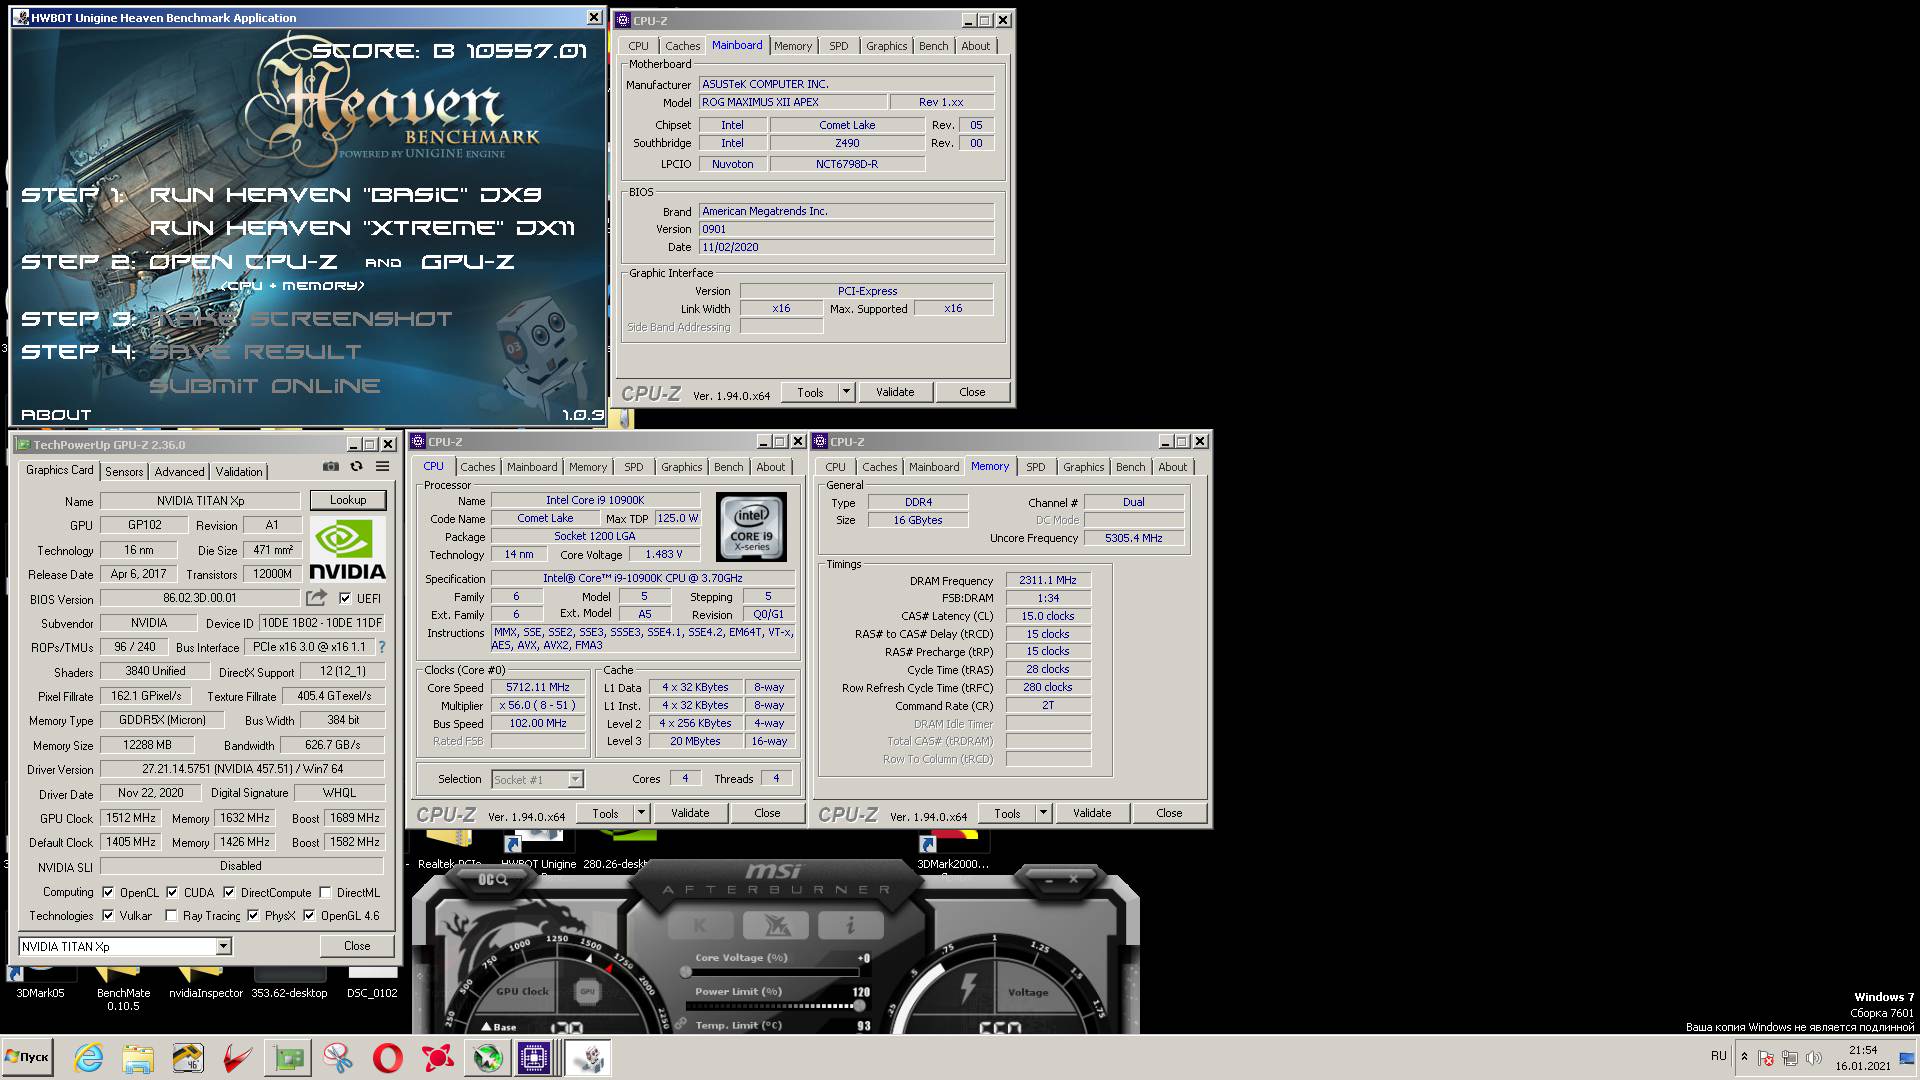Click the Core Voltage slider handle

point(686,971)
